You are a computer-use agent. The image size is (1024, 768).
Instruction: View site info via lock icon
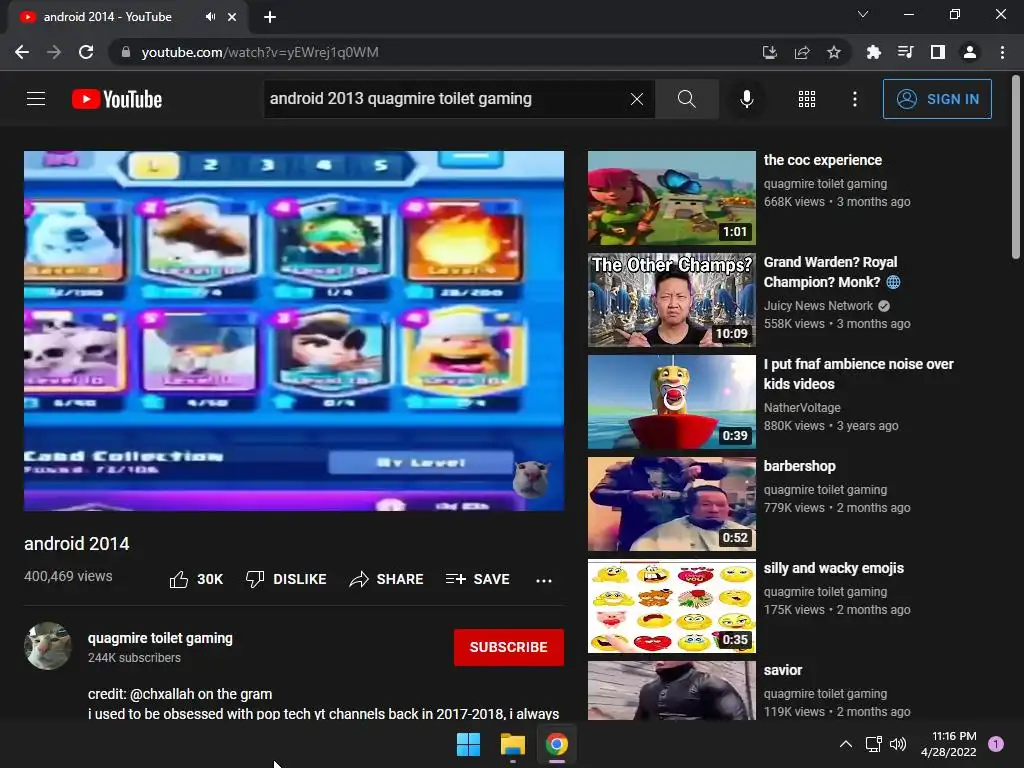point(126,52)
